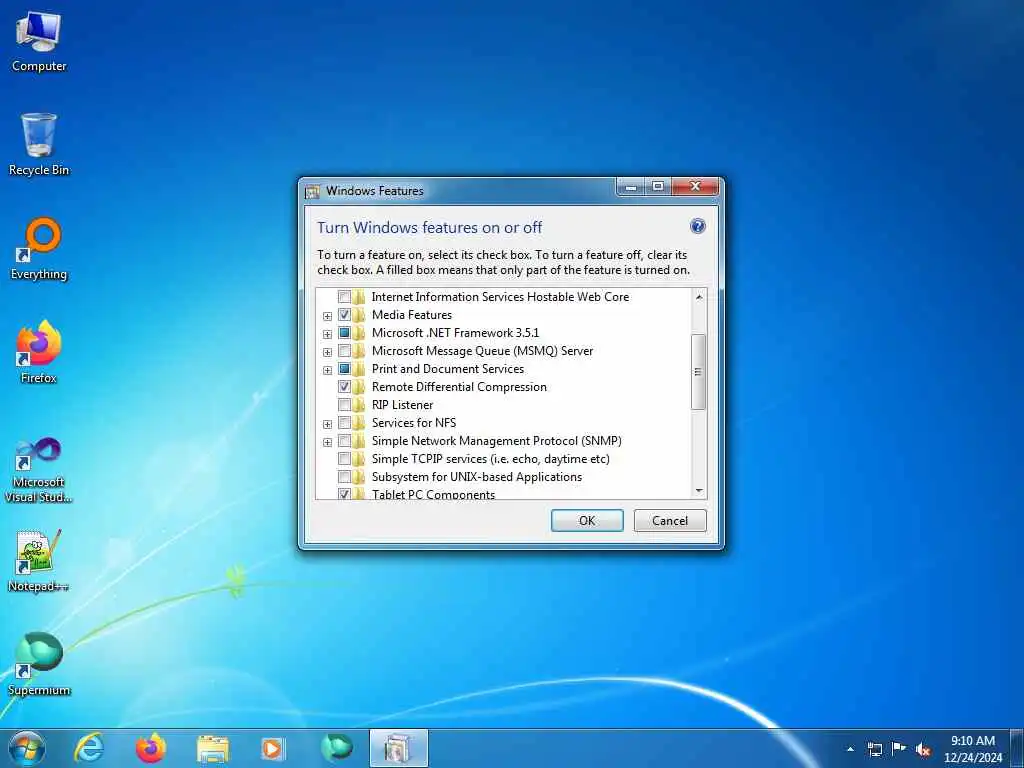Select the Supermium desktop shortcut

[39, 665]
